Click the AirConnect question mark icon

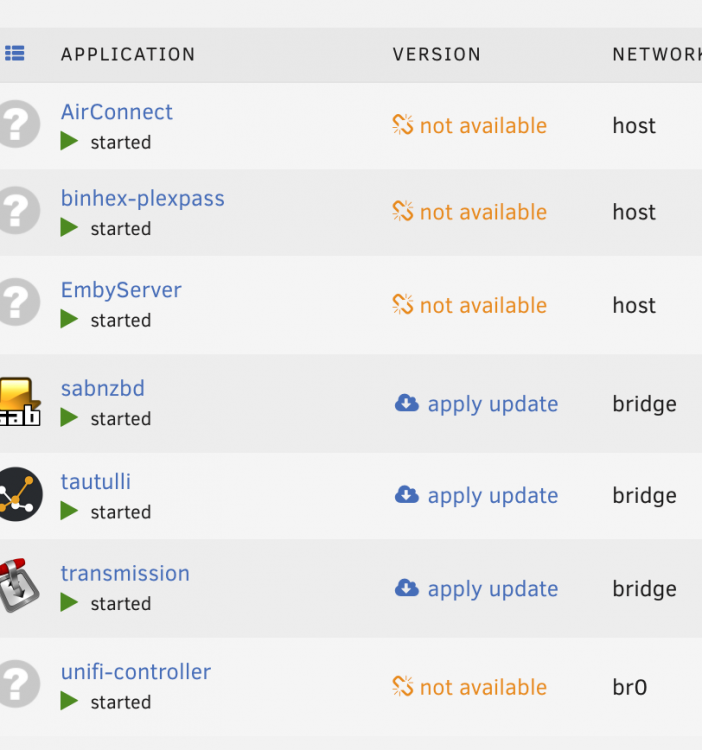coord(19,124)
